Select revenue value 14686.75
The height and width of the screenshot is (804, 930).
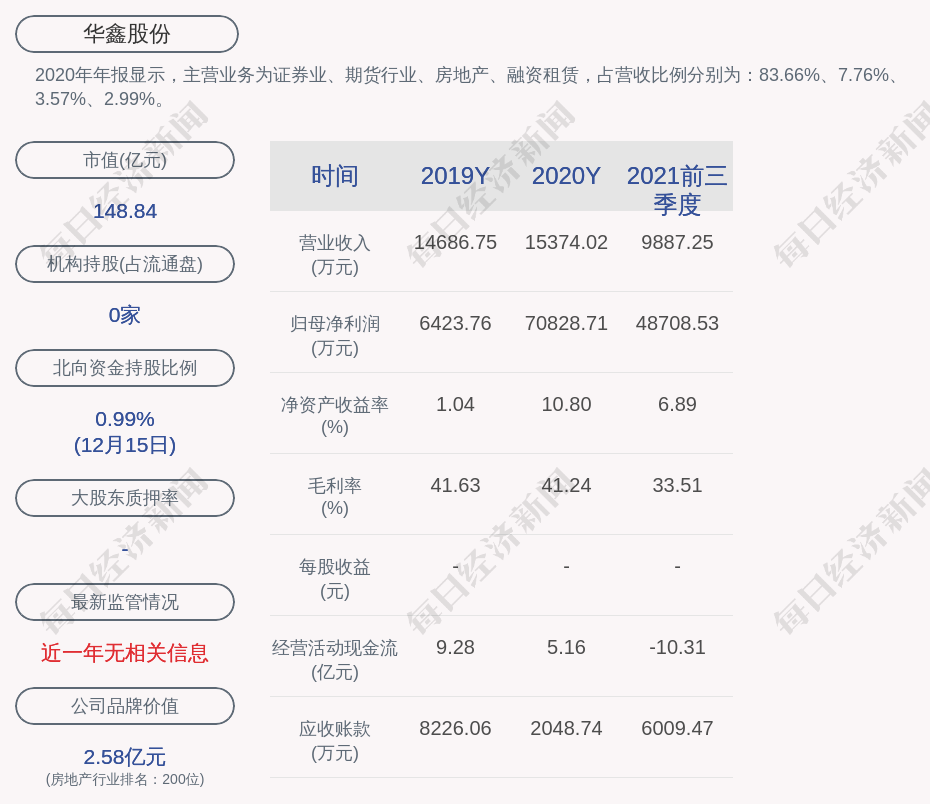click(x=455, y=243)
